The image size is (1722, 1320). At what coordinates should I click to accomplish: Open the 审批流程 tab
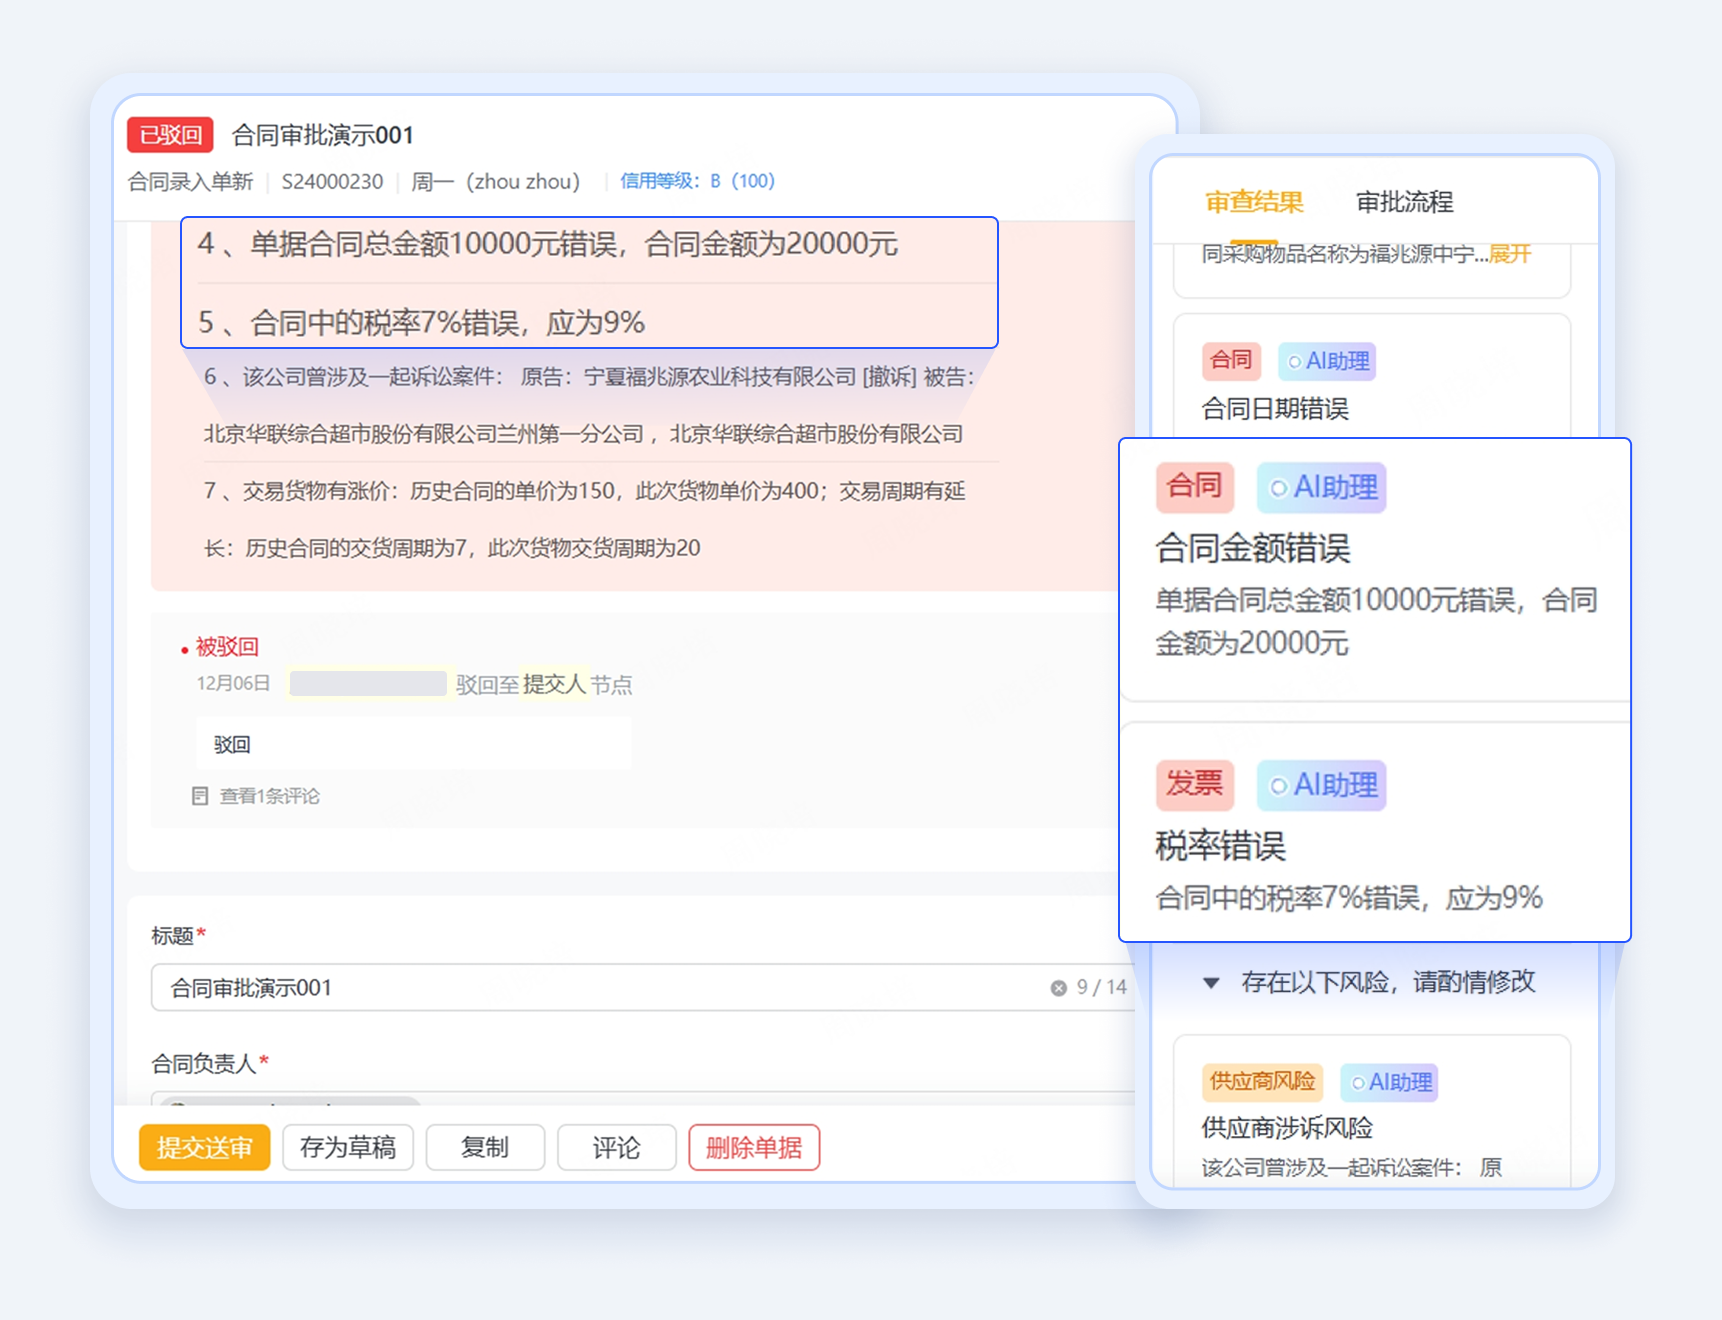tap(1404, 202)
